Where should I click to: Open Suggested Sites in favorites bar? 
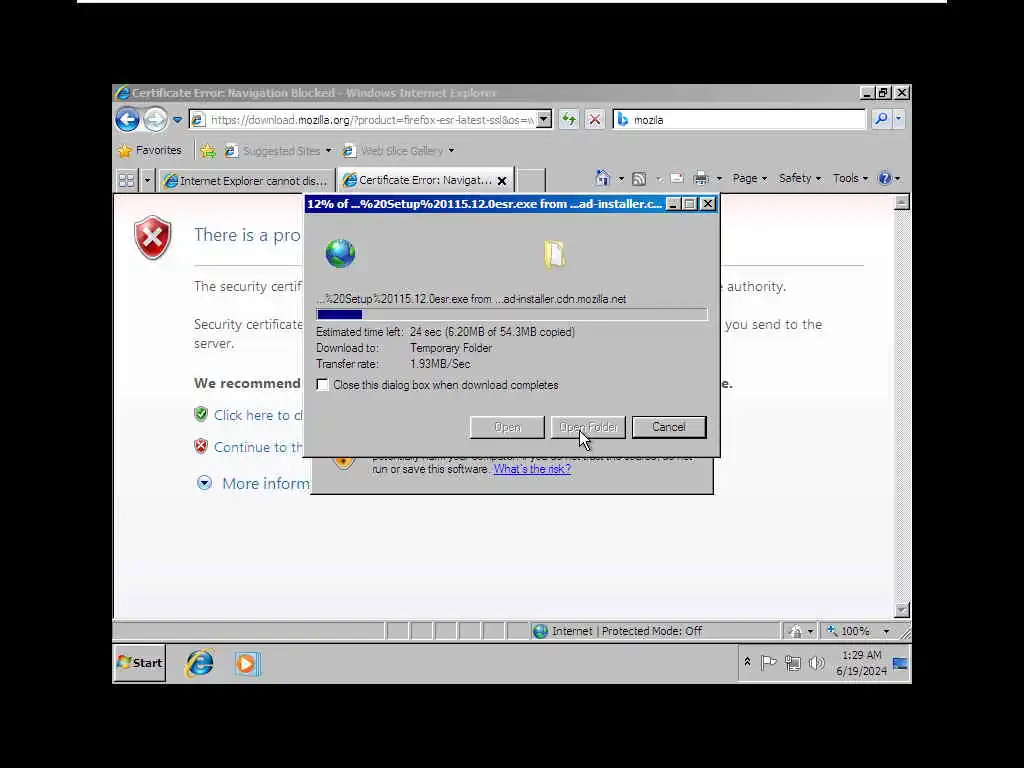278,152
